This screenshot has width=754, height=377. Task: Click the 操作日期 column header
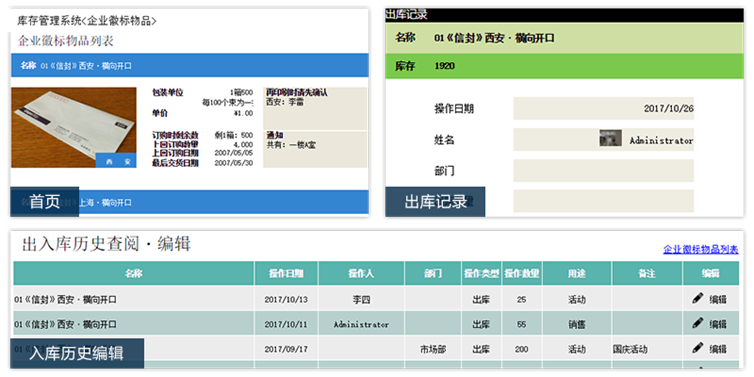286,274
